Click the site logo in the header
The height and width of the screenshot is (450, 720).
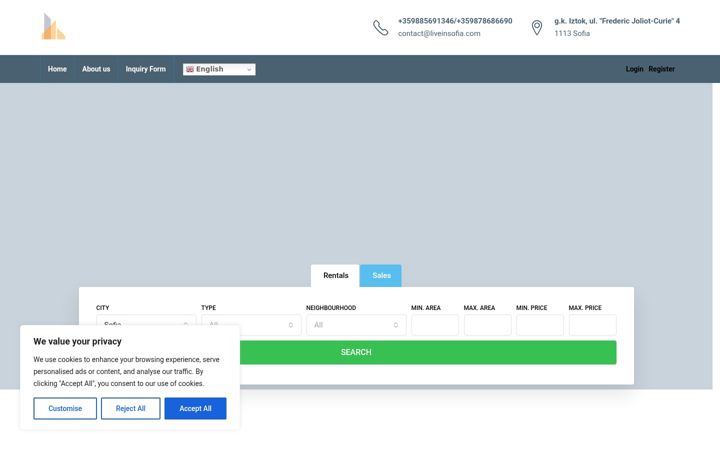(x=53, y=27)
